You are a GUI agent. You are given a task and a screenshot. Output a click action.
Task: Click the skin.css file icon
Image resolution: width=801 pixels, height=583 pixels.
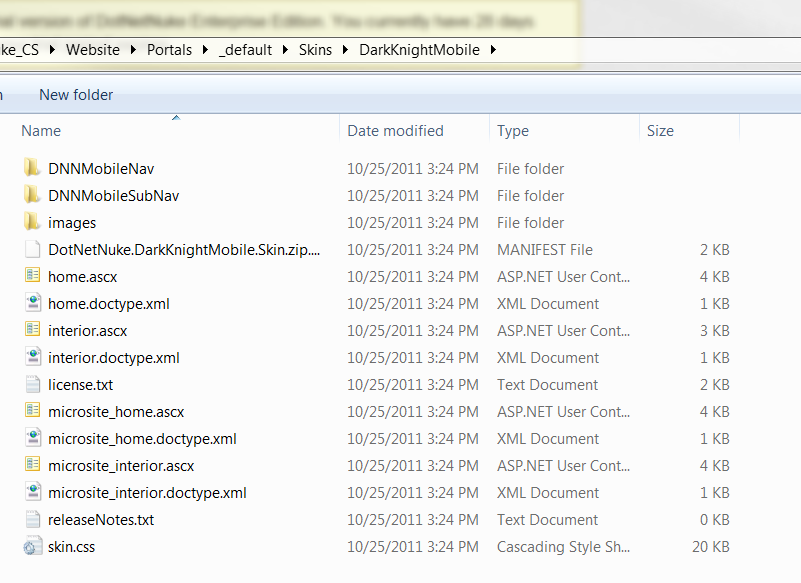[32, 547]
